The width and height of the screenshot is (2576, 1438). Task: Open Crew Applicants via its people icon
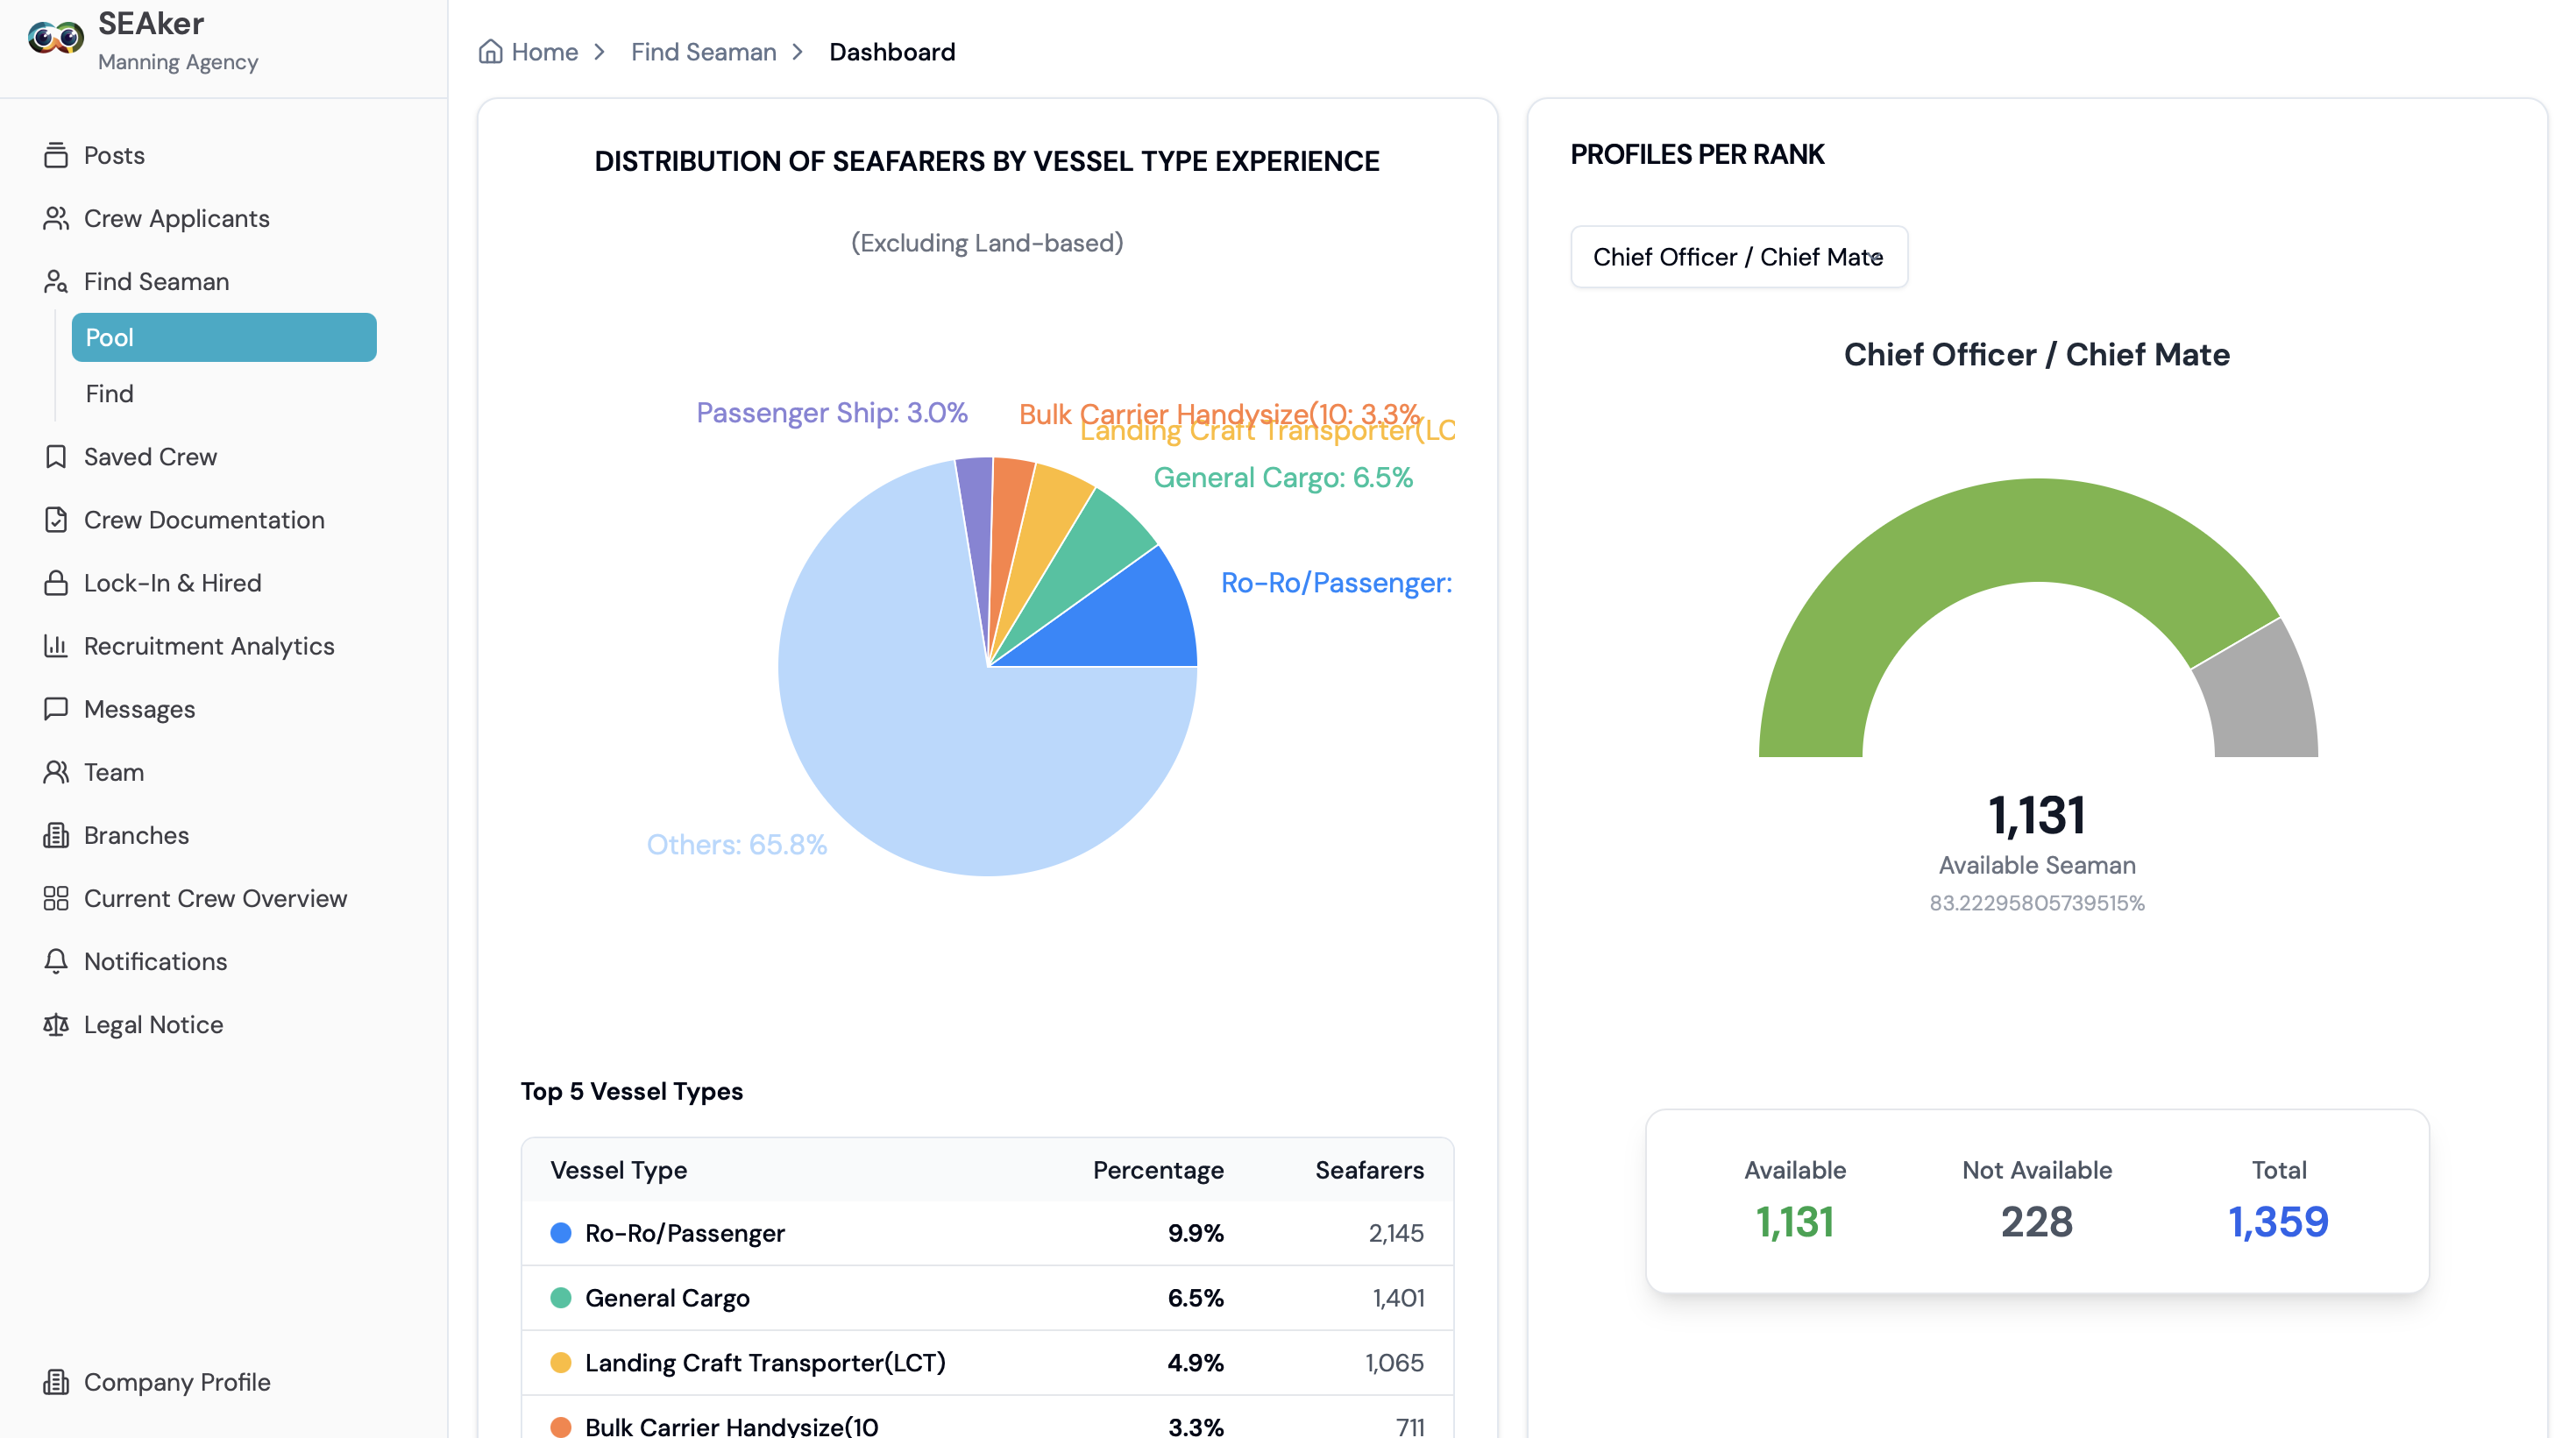56,218
